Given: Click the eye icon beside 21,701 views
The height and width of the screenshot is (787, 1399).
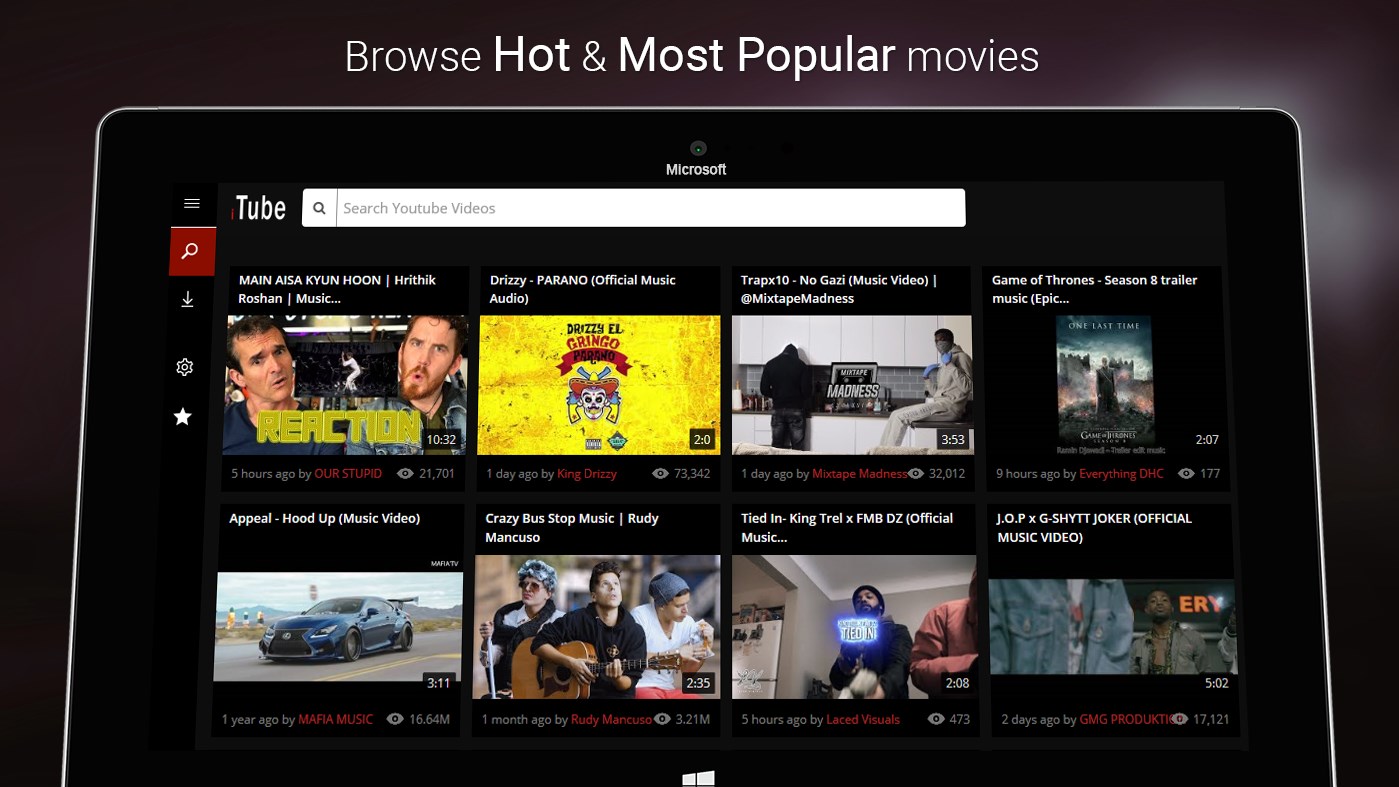Looking at the screenshot, I should (x=405, y=474).
